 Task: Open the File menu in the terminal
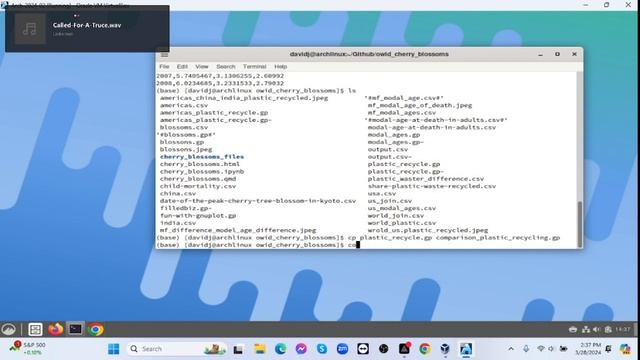164,67
